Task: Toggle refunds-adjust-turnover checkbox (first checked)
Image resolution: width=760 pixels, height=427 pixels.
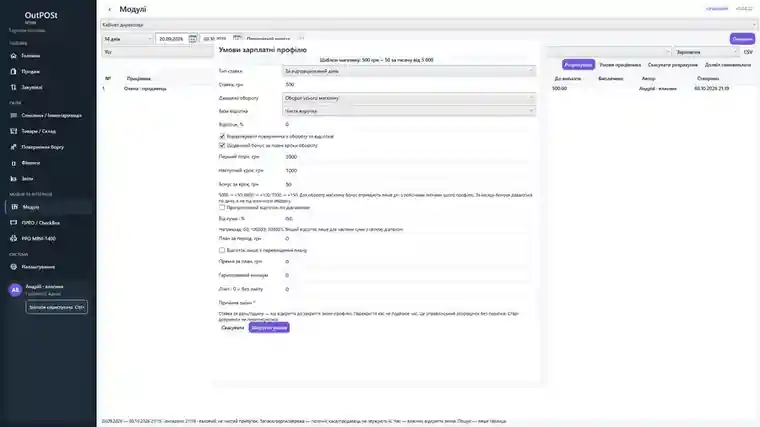Action: point(222,136)
